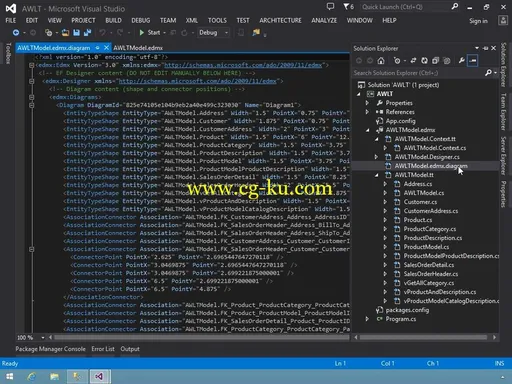Viewport: 512px width, 384px height.
Task: Open File Explorer from the taskbar
Action: tap(54, 377)
